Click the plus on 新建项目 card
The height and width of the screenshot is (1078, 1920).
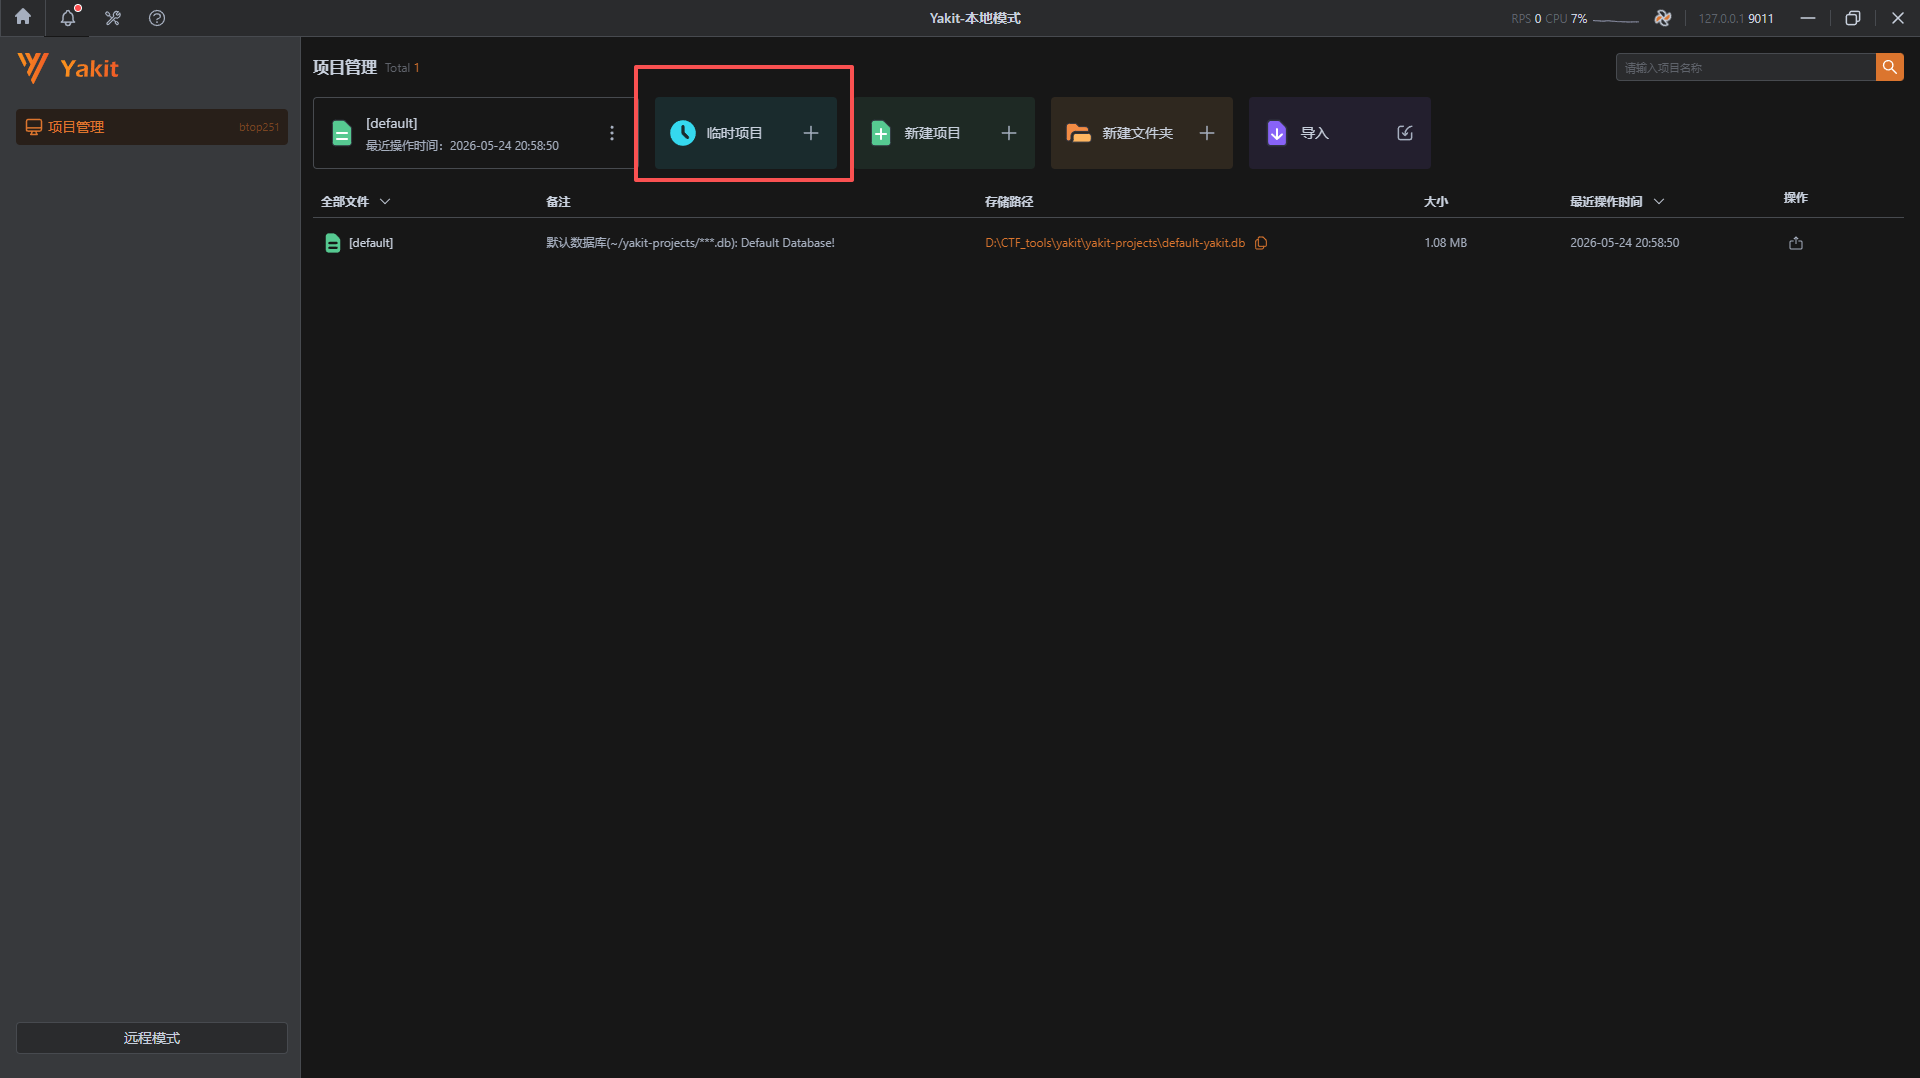(x=1009, y=133)
